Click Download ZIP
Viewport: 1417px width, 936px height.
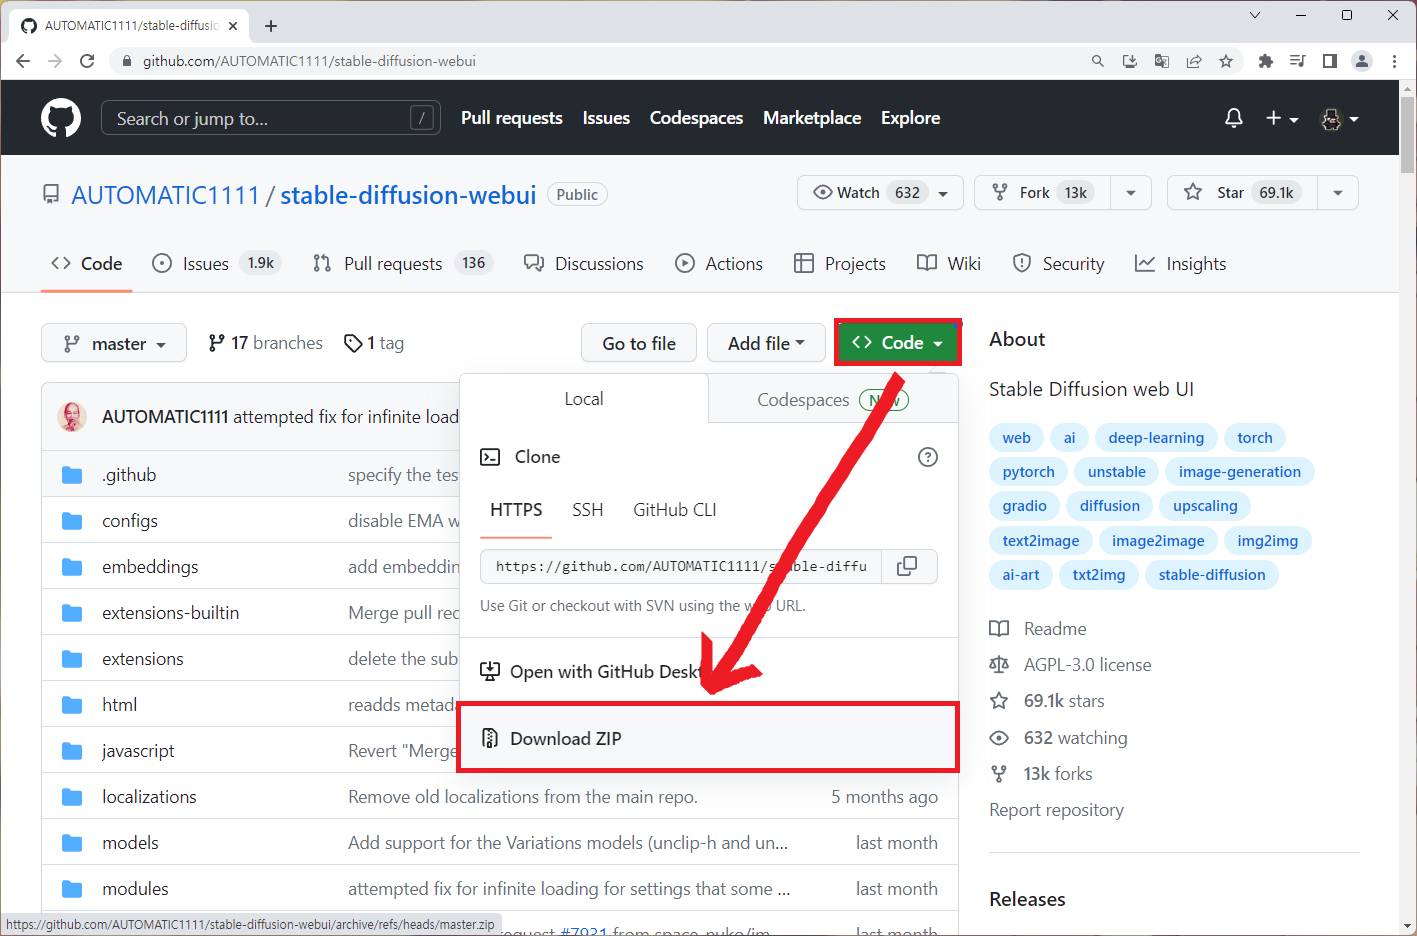pyautogui.click(x=708, y=738)
